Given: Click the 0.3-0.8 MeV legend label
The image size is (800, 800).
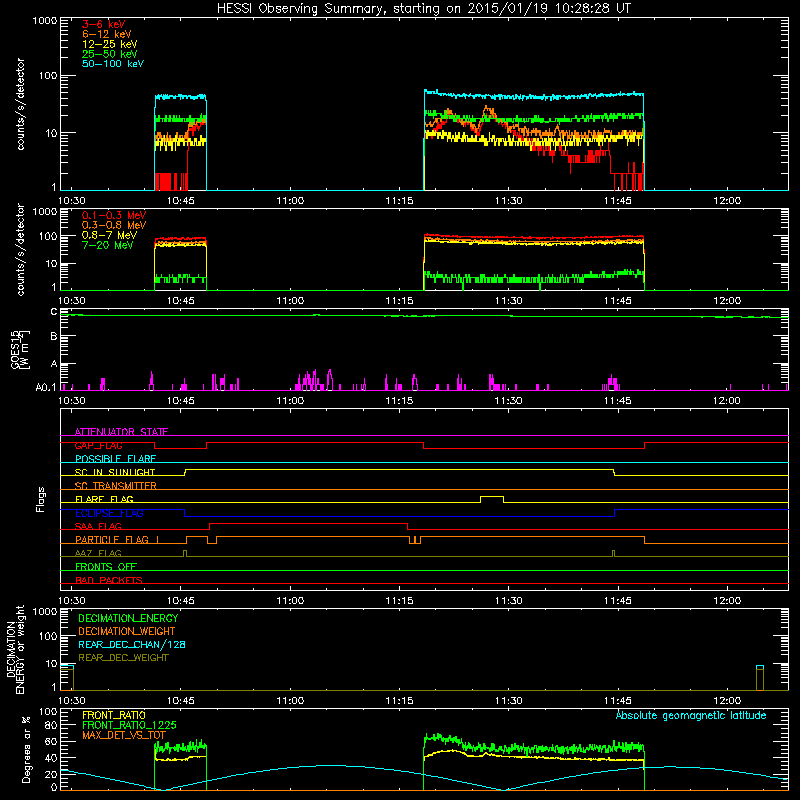Looking at the screenshot, I should [x=114, y=225].
